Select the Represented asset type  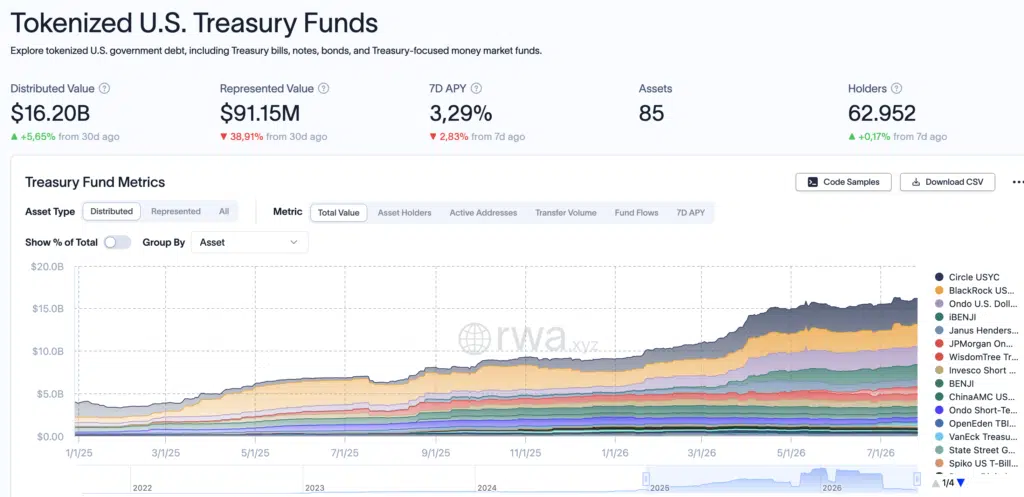tap(176, 212)
